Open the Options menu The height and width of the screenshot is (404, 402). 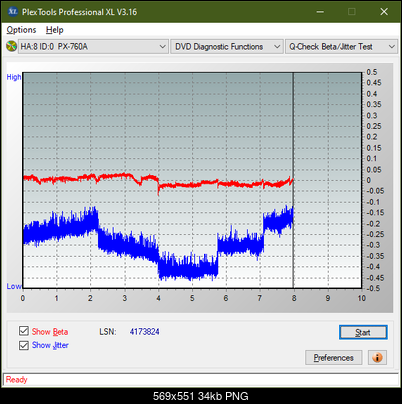21,30
